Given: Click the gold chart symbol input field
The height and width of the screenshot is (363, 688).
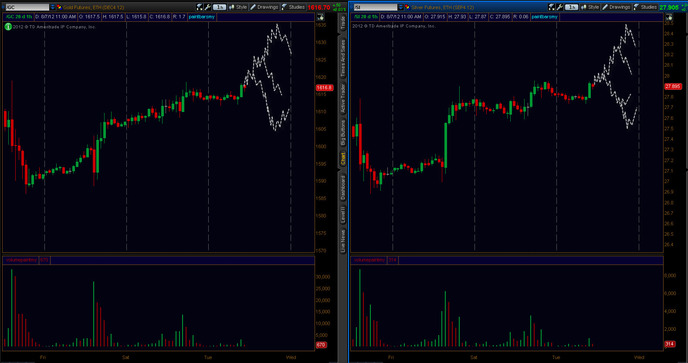Looking at the screenshot, I should click(27, 7).
